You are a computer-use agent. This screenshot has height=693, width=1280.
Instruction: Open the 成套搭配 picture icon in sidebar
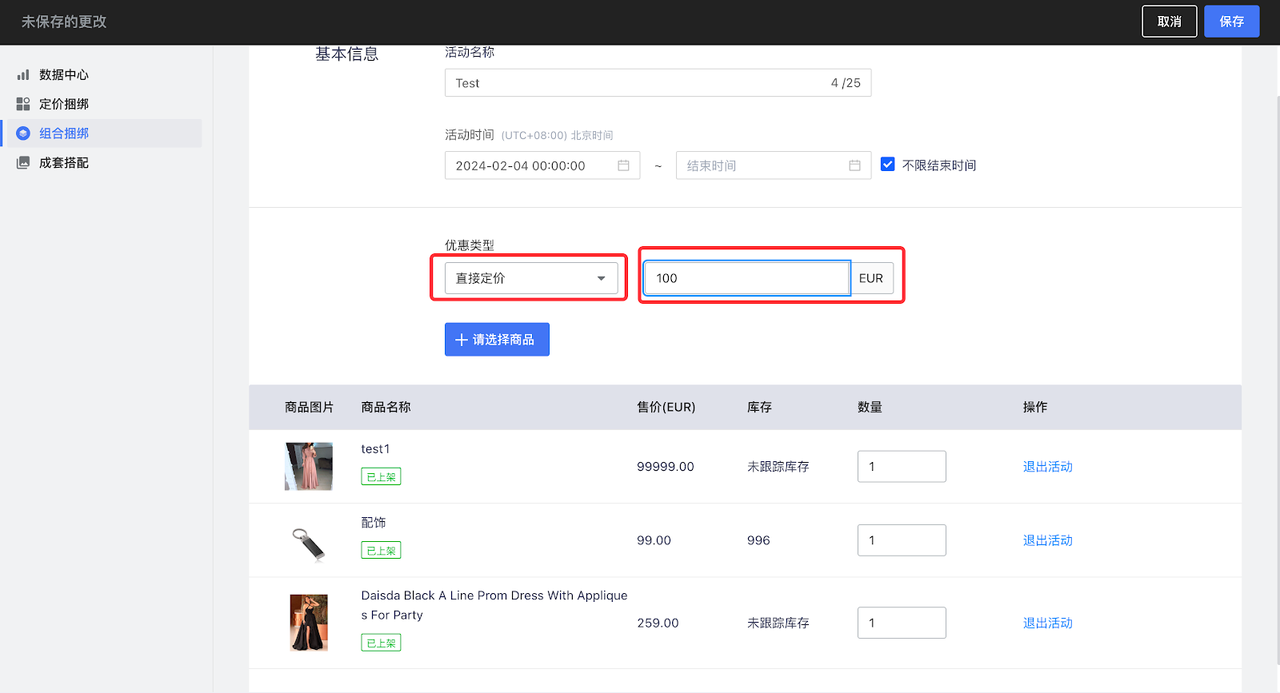click(x=23, y=161)
